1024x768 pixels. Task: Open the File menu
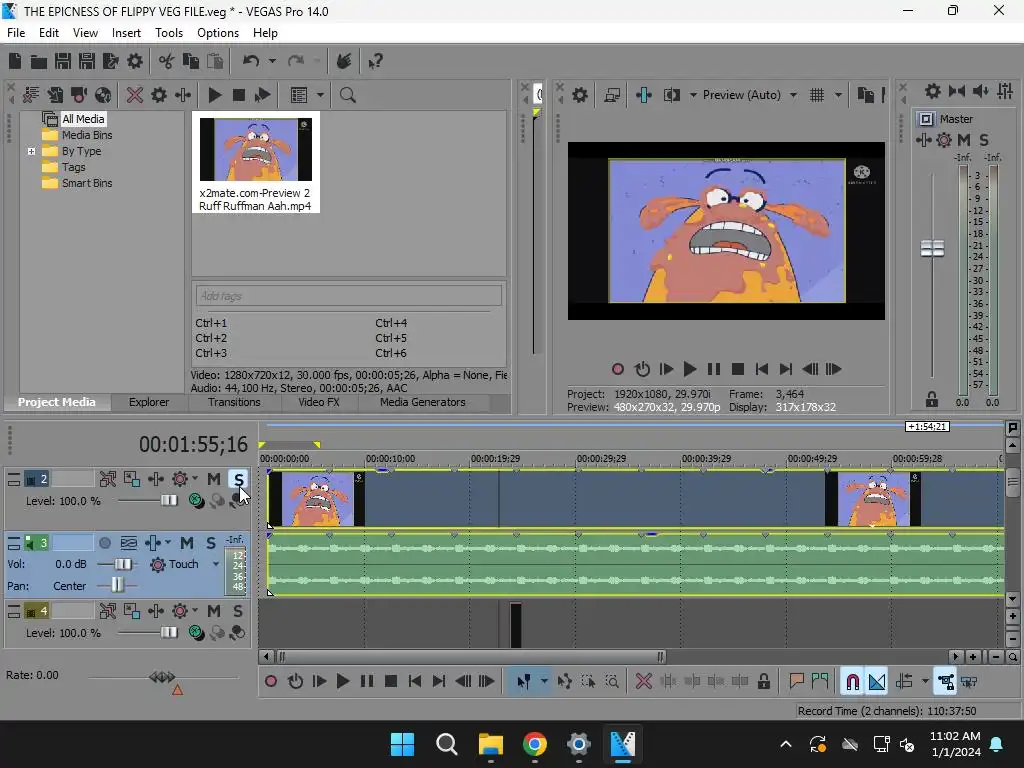(x=16, y=33)
